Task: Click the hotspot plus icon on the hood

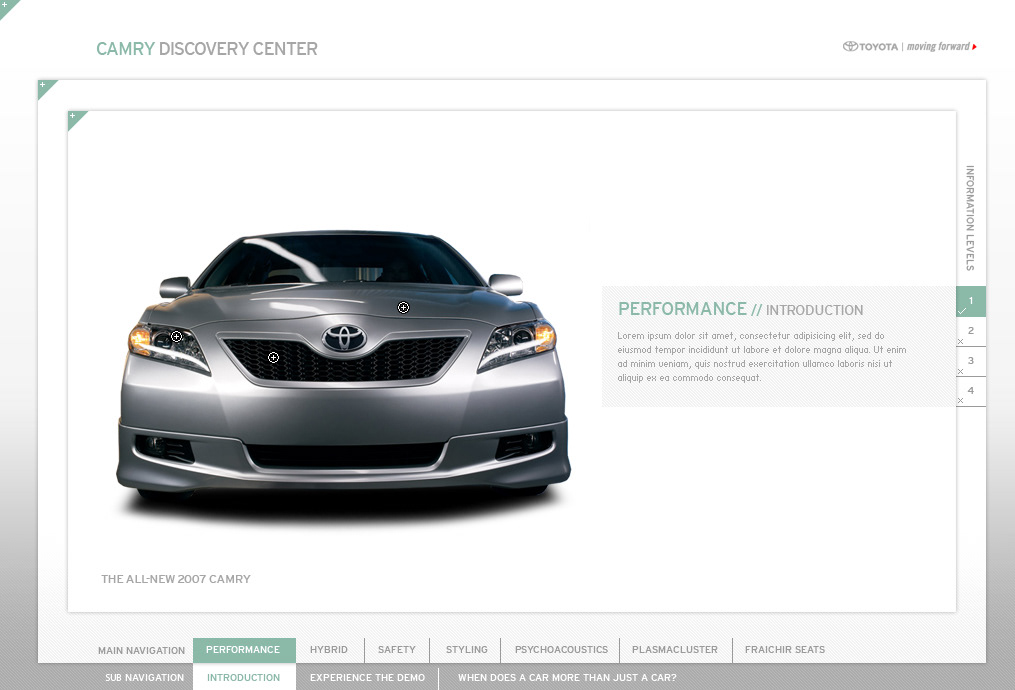Action: click(x=403, y=307)
